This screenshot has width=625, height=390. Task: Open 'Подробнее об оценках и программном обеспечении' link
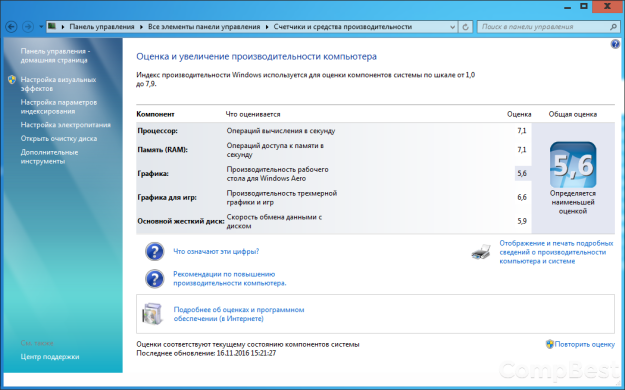coord(239,314)
